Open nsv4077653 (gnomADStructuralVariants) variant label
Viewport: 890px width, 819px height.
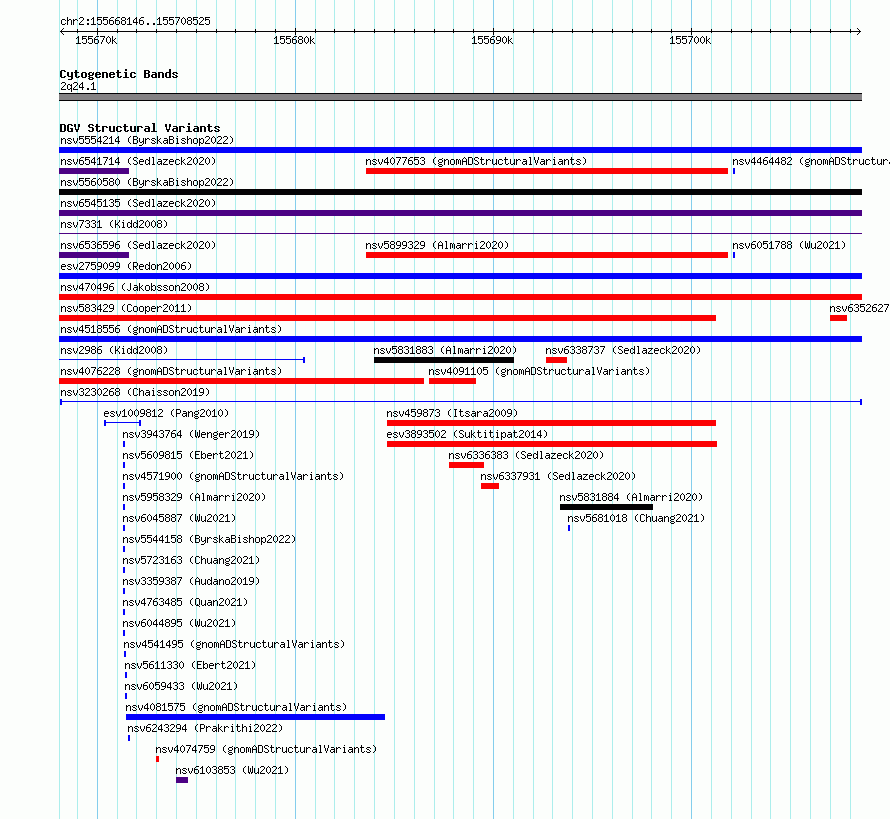(x=476, y=161)
